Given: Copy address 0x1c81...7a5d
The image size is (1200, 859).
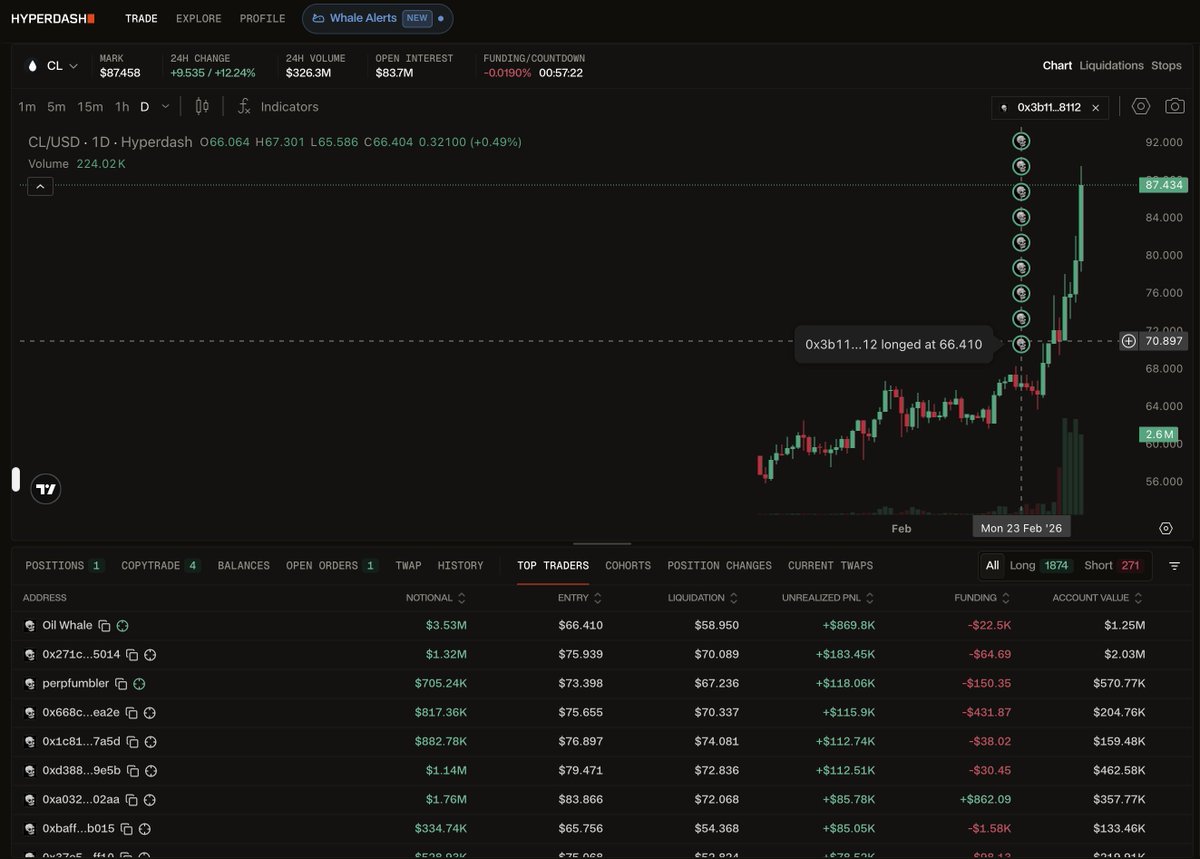Looking at the screenshot, I should pyautogui.click(x=131, y=741).
